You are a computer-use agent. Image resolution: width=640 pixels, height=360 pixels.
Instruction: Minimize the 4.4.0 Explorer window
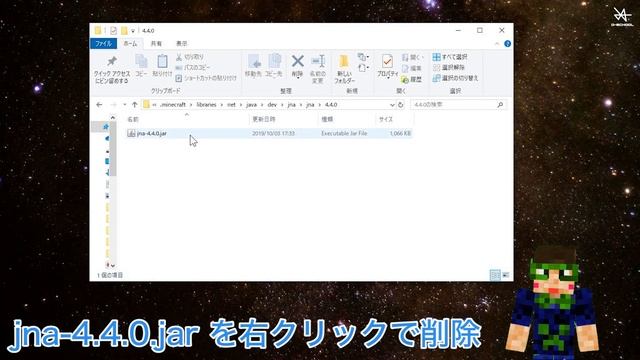pyautogui.click(x=458, y=31)
